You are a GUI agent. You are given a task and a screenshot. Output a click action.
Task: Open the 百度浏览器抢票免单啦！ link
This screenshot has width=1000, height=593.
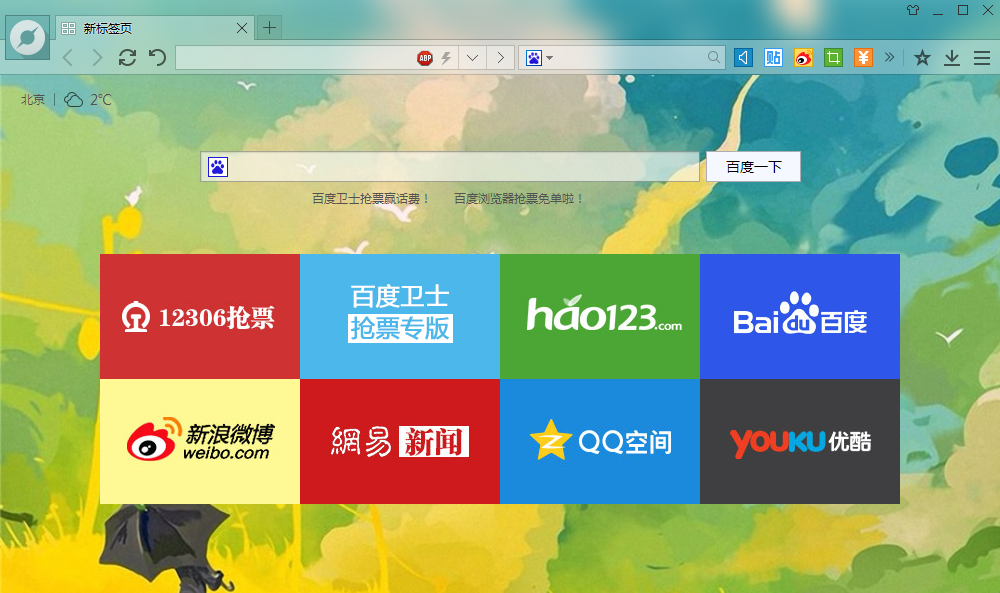click(x=518, y=199)
